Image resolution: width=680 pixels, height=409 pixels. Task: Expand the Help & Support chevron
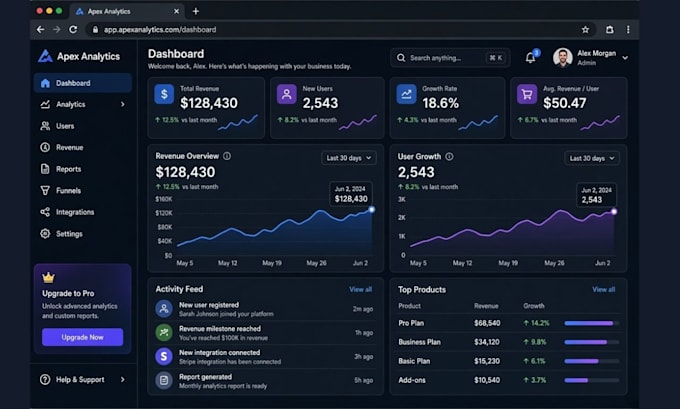click(x=123, y=380)
